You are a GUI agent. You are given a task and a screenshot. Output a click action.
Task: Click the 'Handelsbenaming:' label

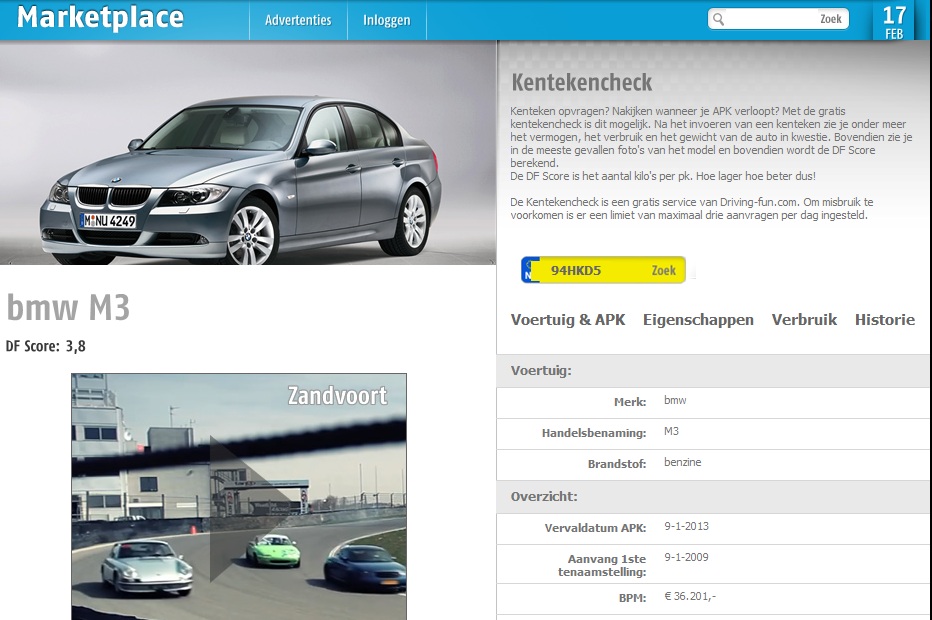click(594, 433)
